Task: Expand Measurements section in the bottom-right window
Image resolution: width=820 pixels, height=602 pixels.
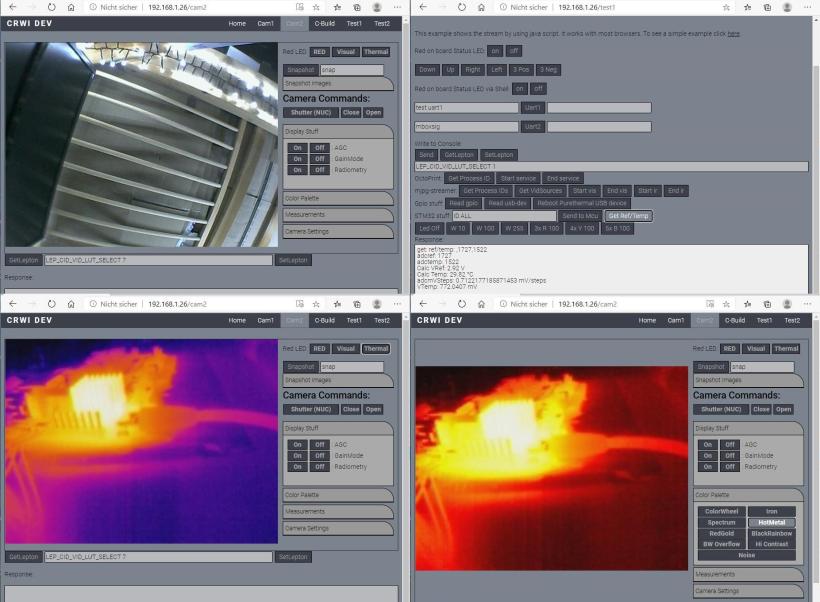Action: 747,575
